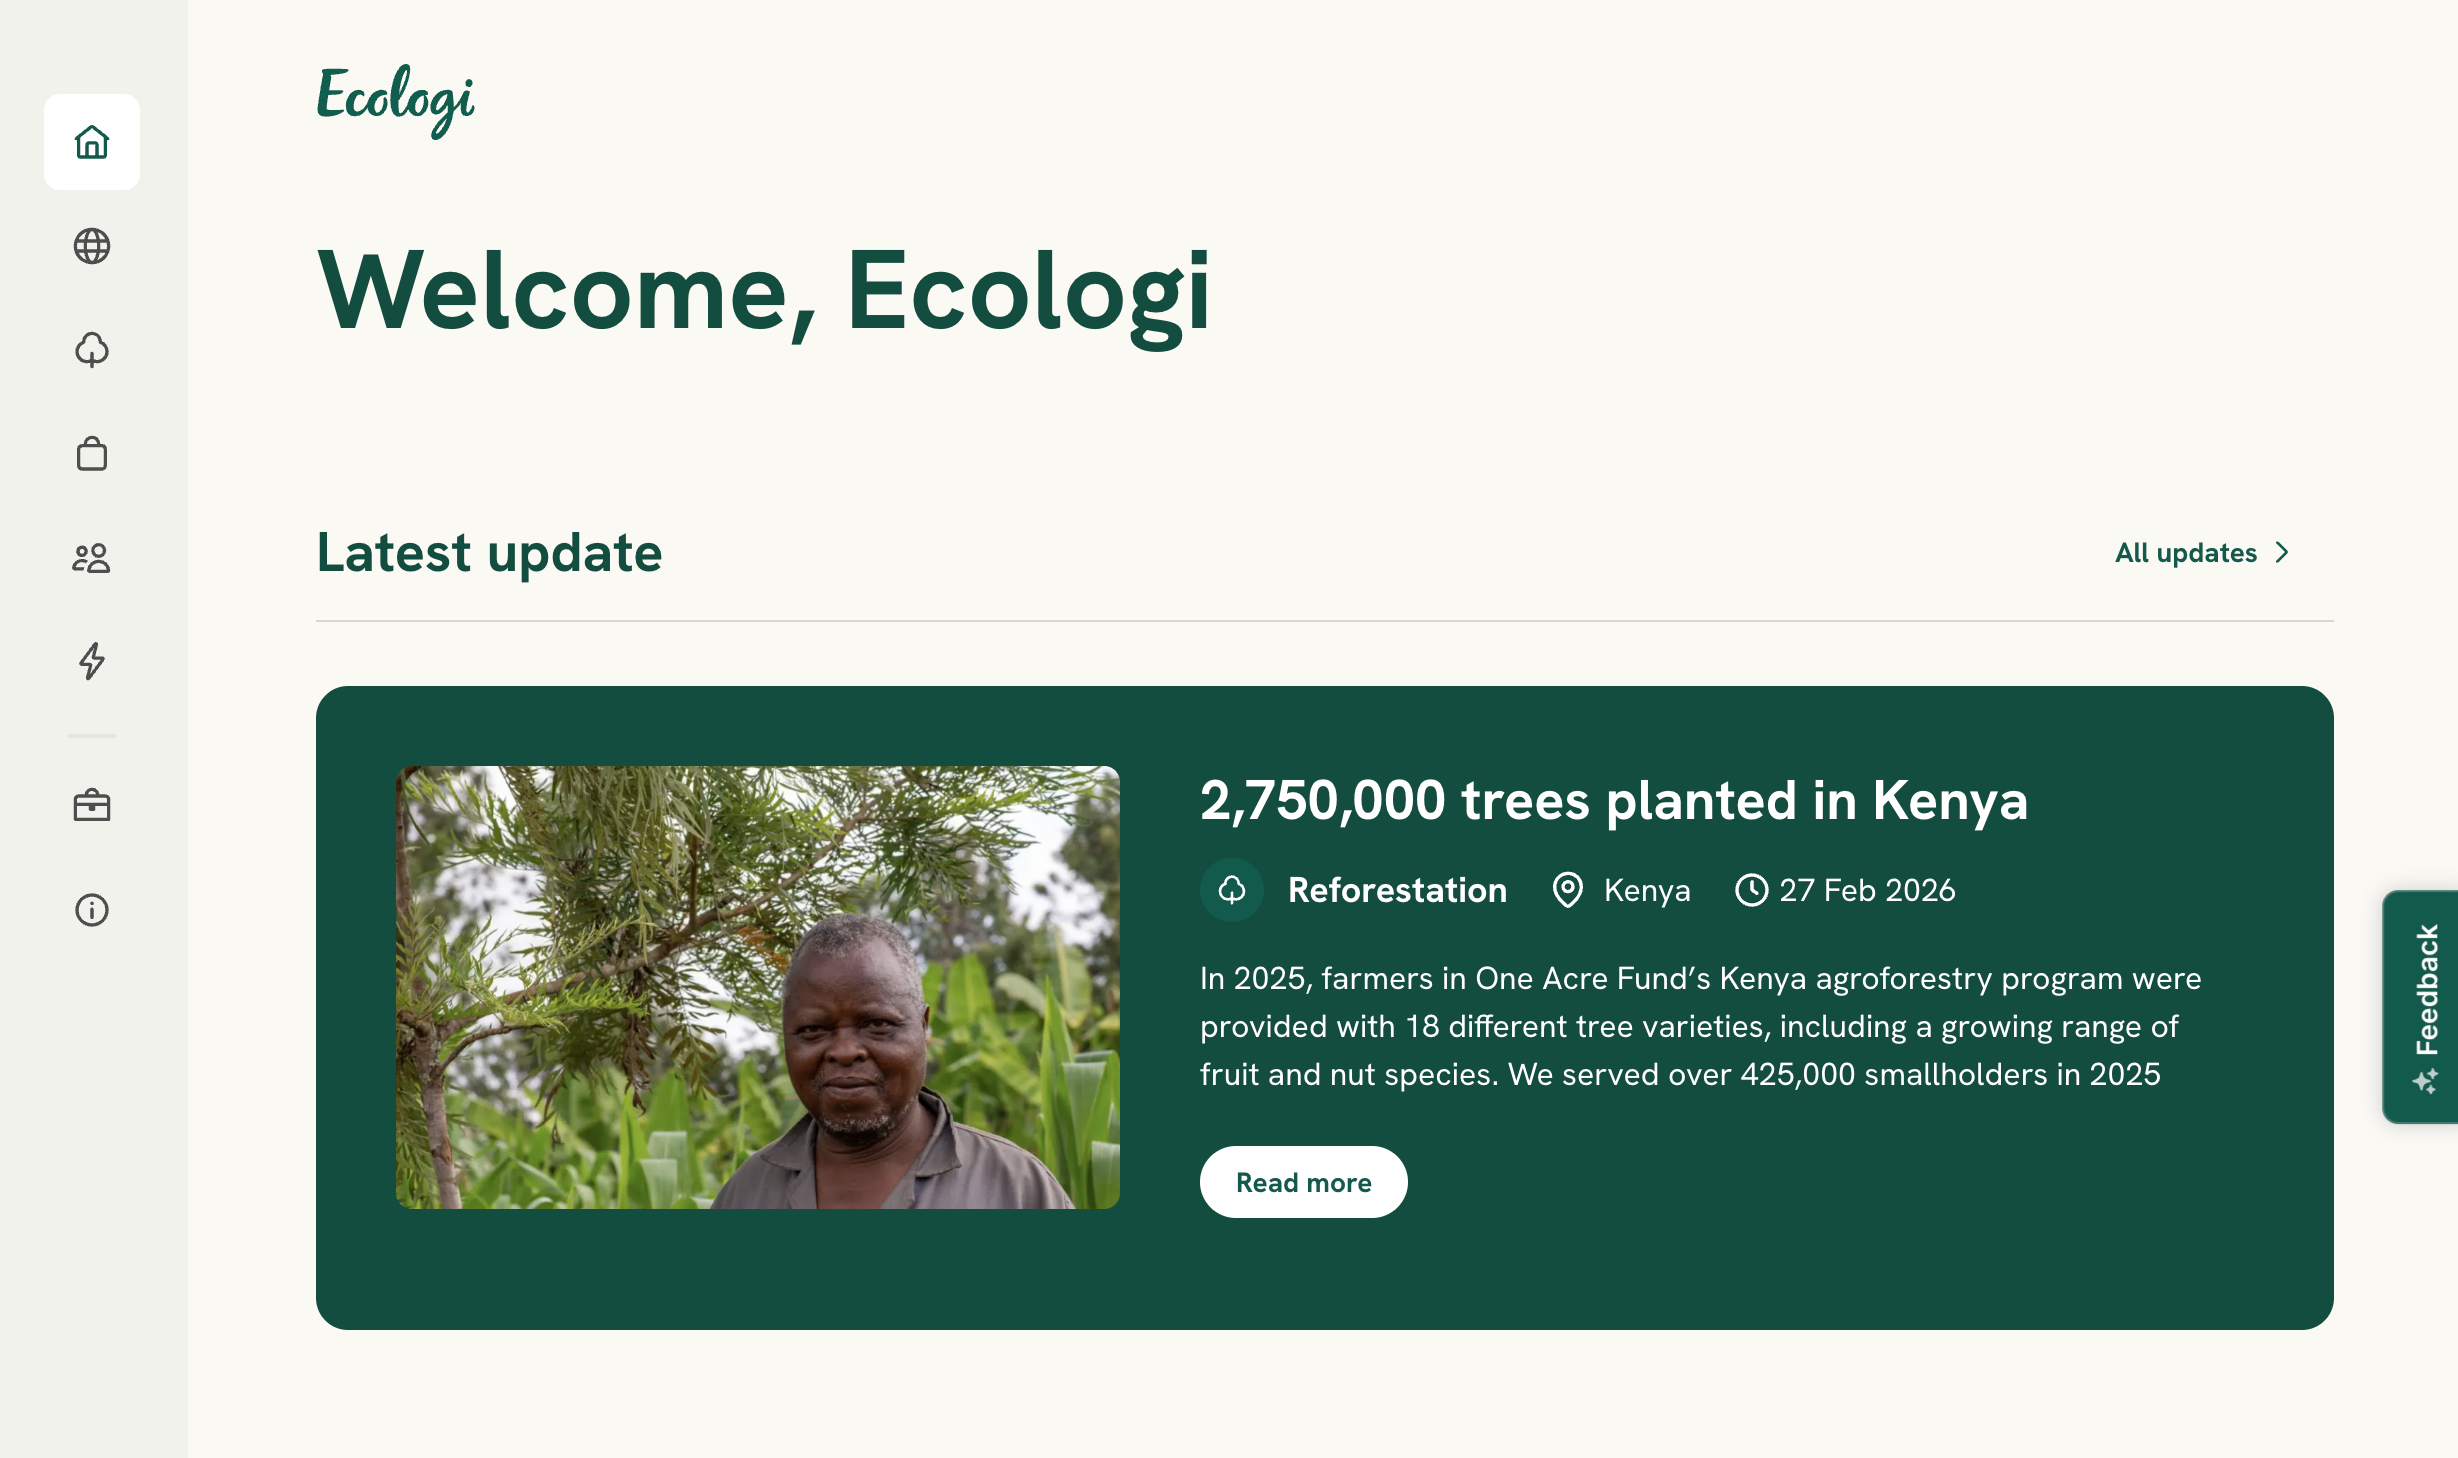Screen dimensions: 2458x1458
Task: Click the Reforestation tree badge icon
Action: (1232, 890)
